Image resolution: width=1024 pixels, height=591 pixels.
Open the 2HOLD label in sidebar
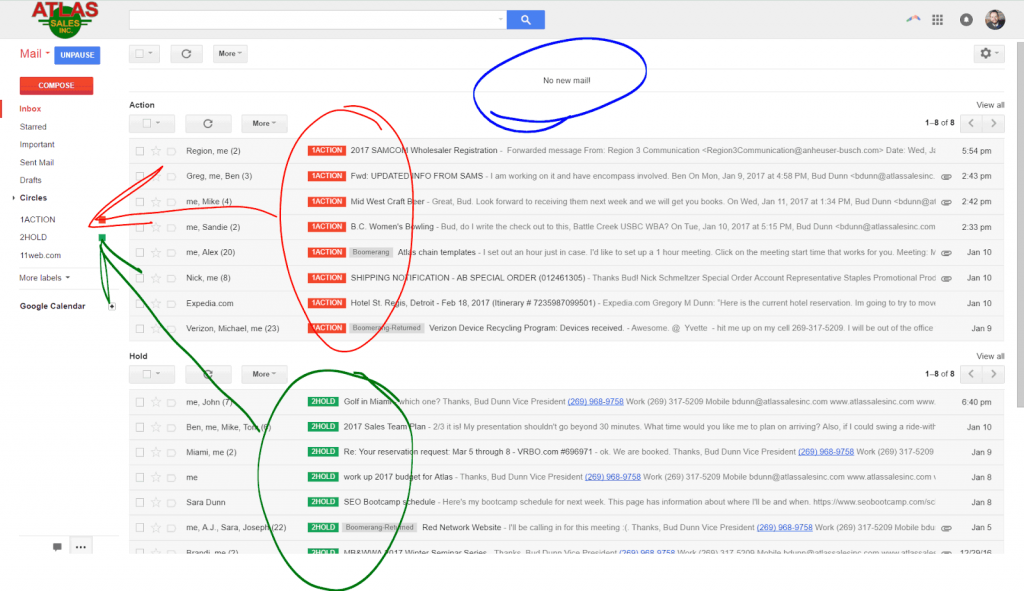click(33, 238)
